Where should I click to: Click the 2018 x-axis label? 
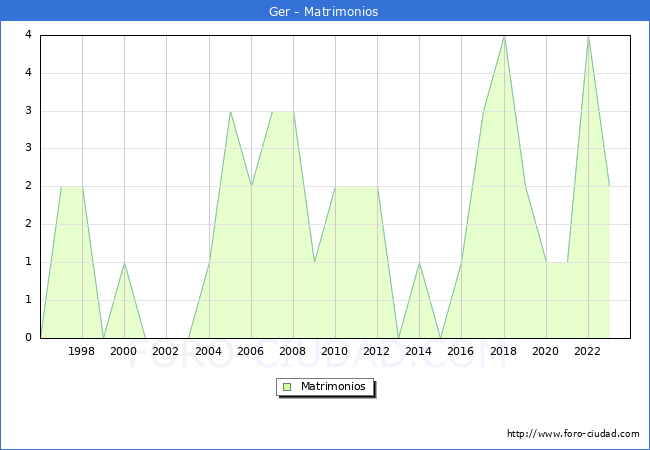coord(503,351)
